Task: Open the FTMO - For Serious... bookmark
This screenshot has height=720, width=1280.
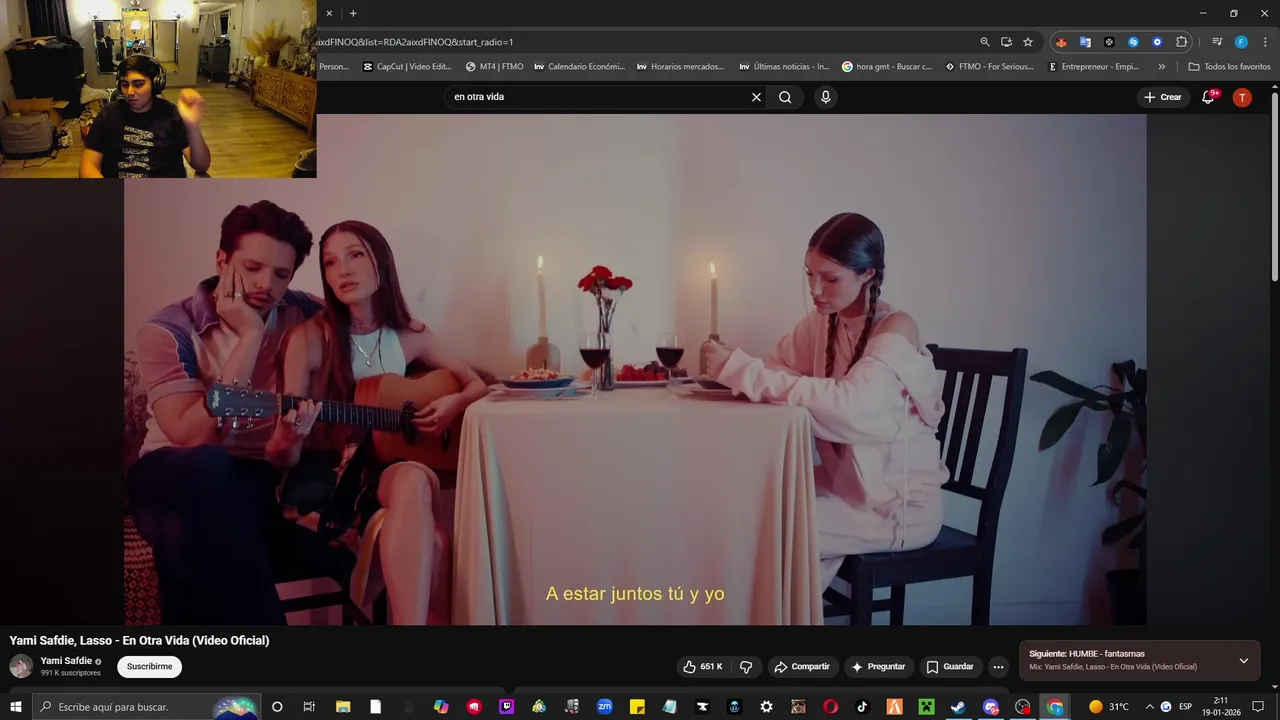Action: pos(989,67)
